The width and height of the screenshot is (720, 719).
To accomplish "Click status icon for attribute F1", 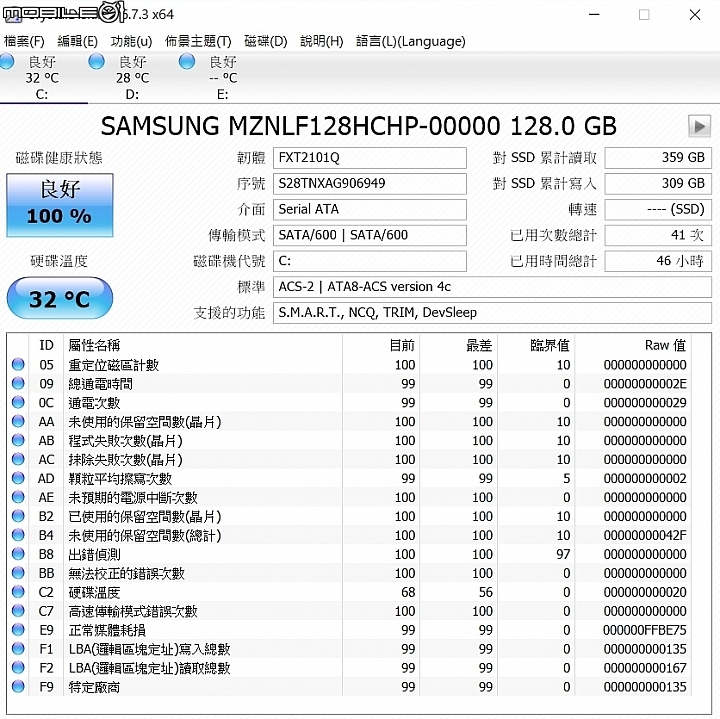I will point(18,648).
